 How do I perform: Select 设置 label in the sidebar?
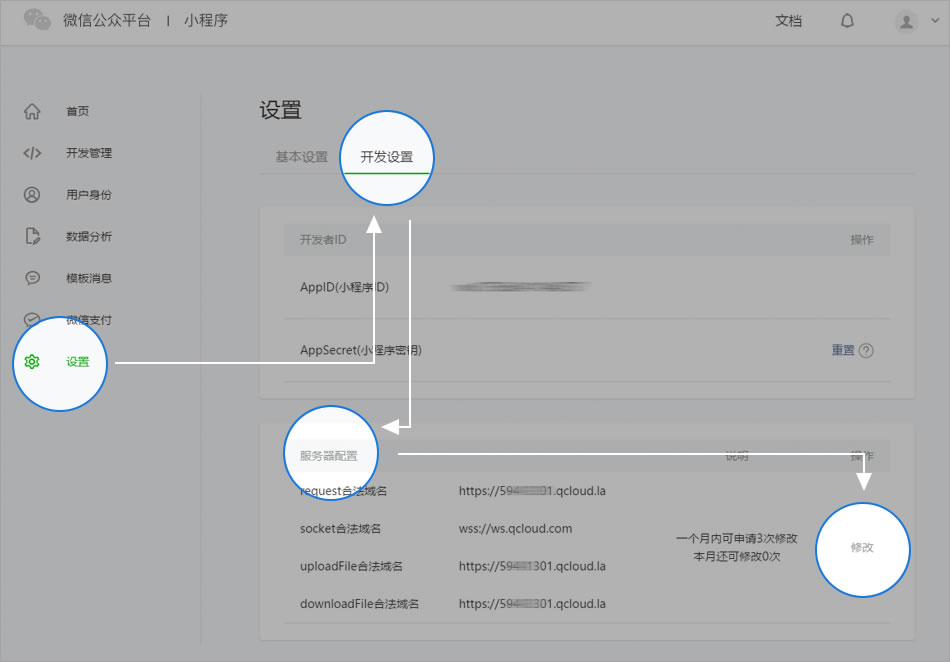point(78,362)
